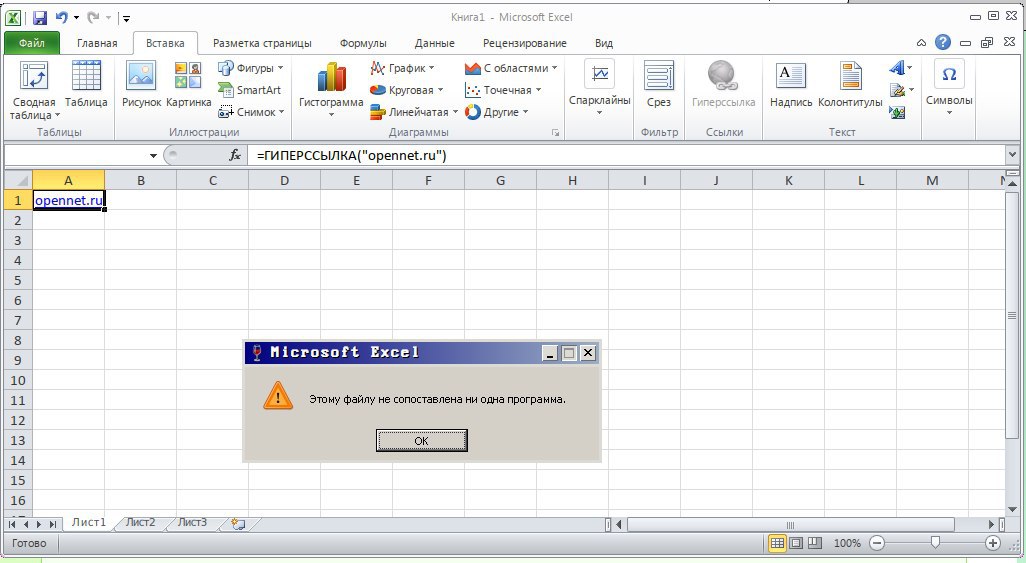Viewport: 1026px width, 563px height.
Task: Go to the last sheet tab arrow
Action: tap(53, 524)
